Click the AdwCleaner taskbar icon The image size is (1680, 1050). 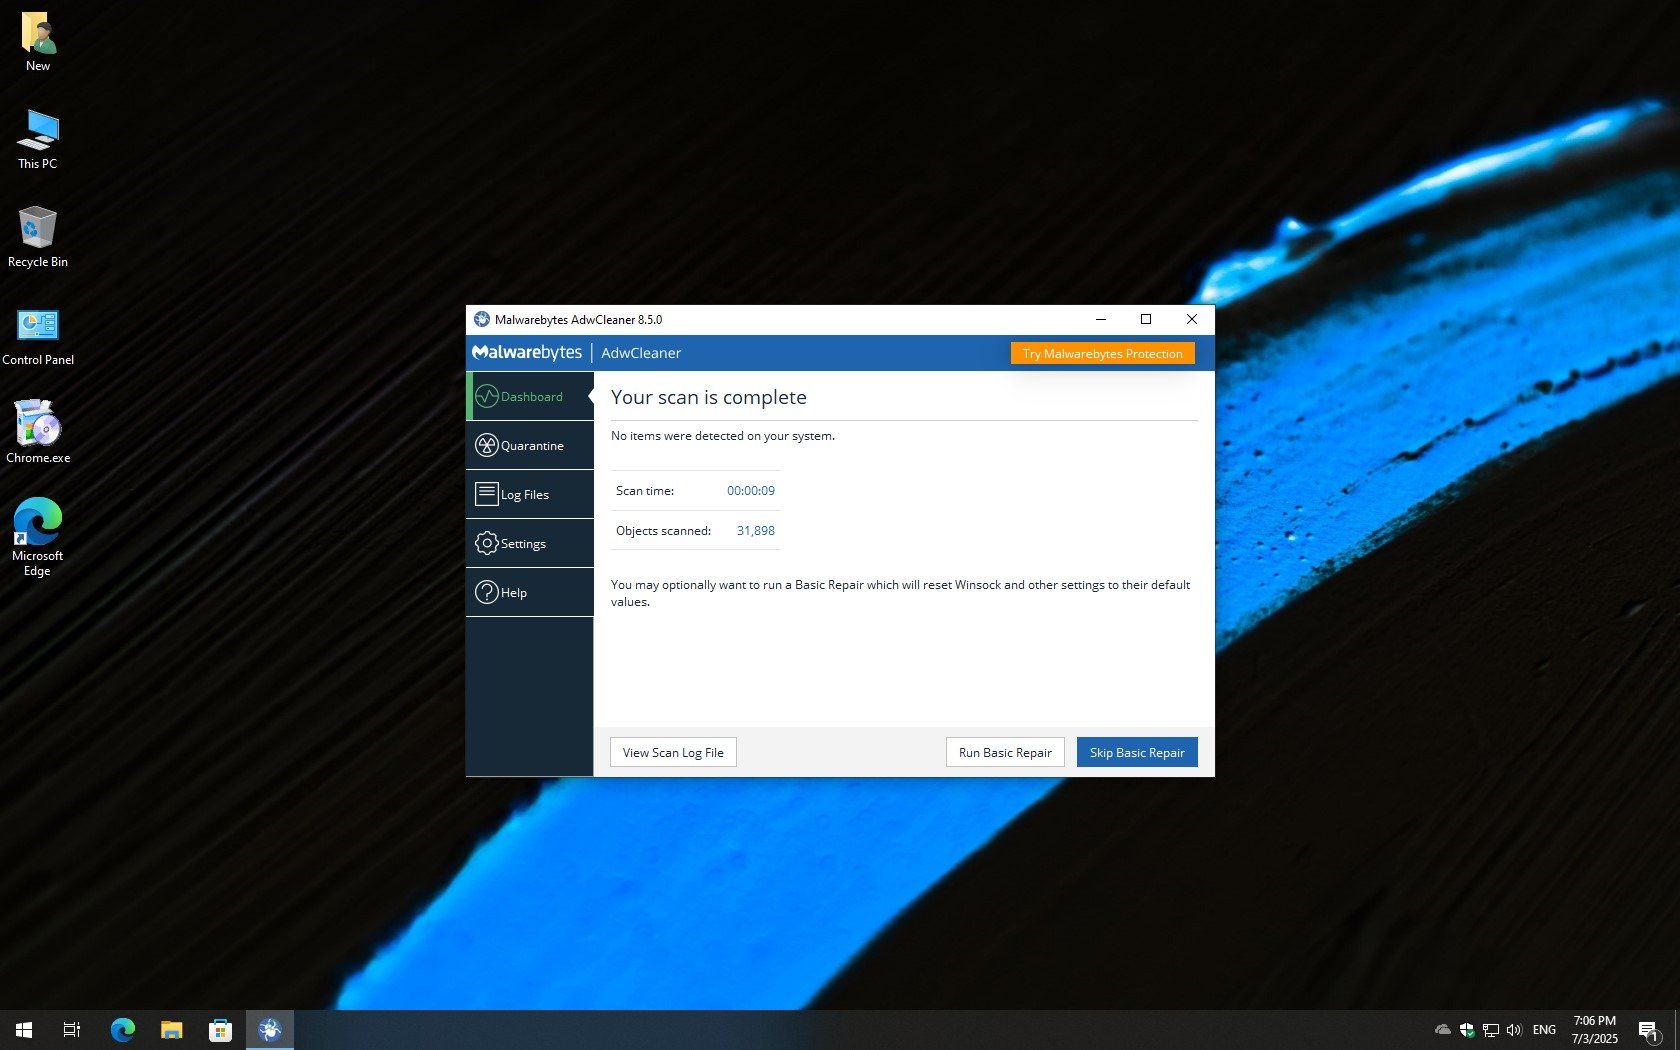click(x=270, y=1030)
